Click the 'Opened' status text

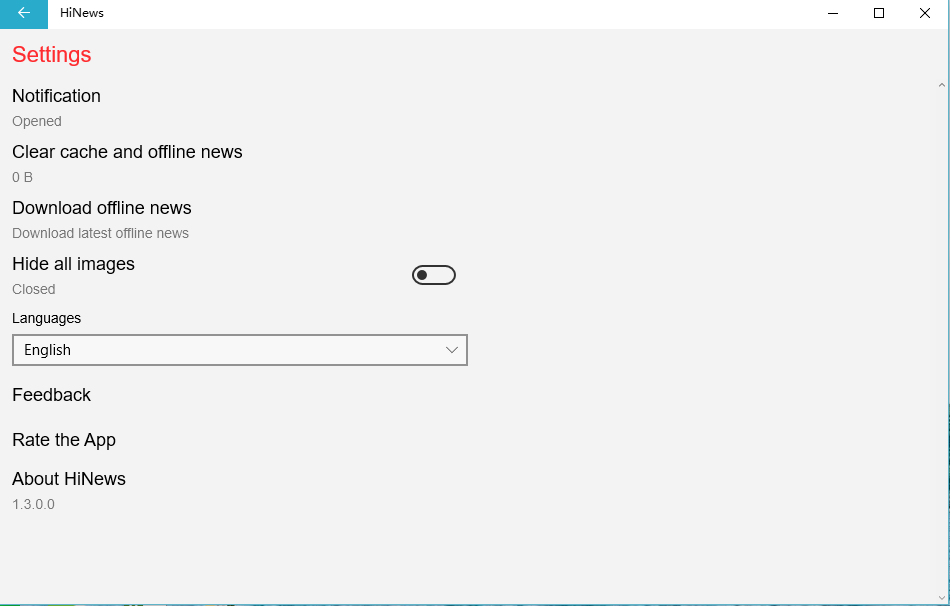37,121
